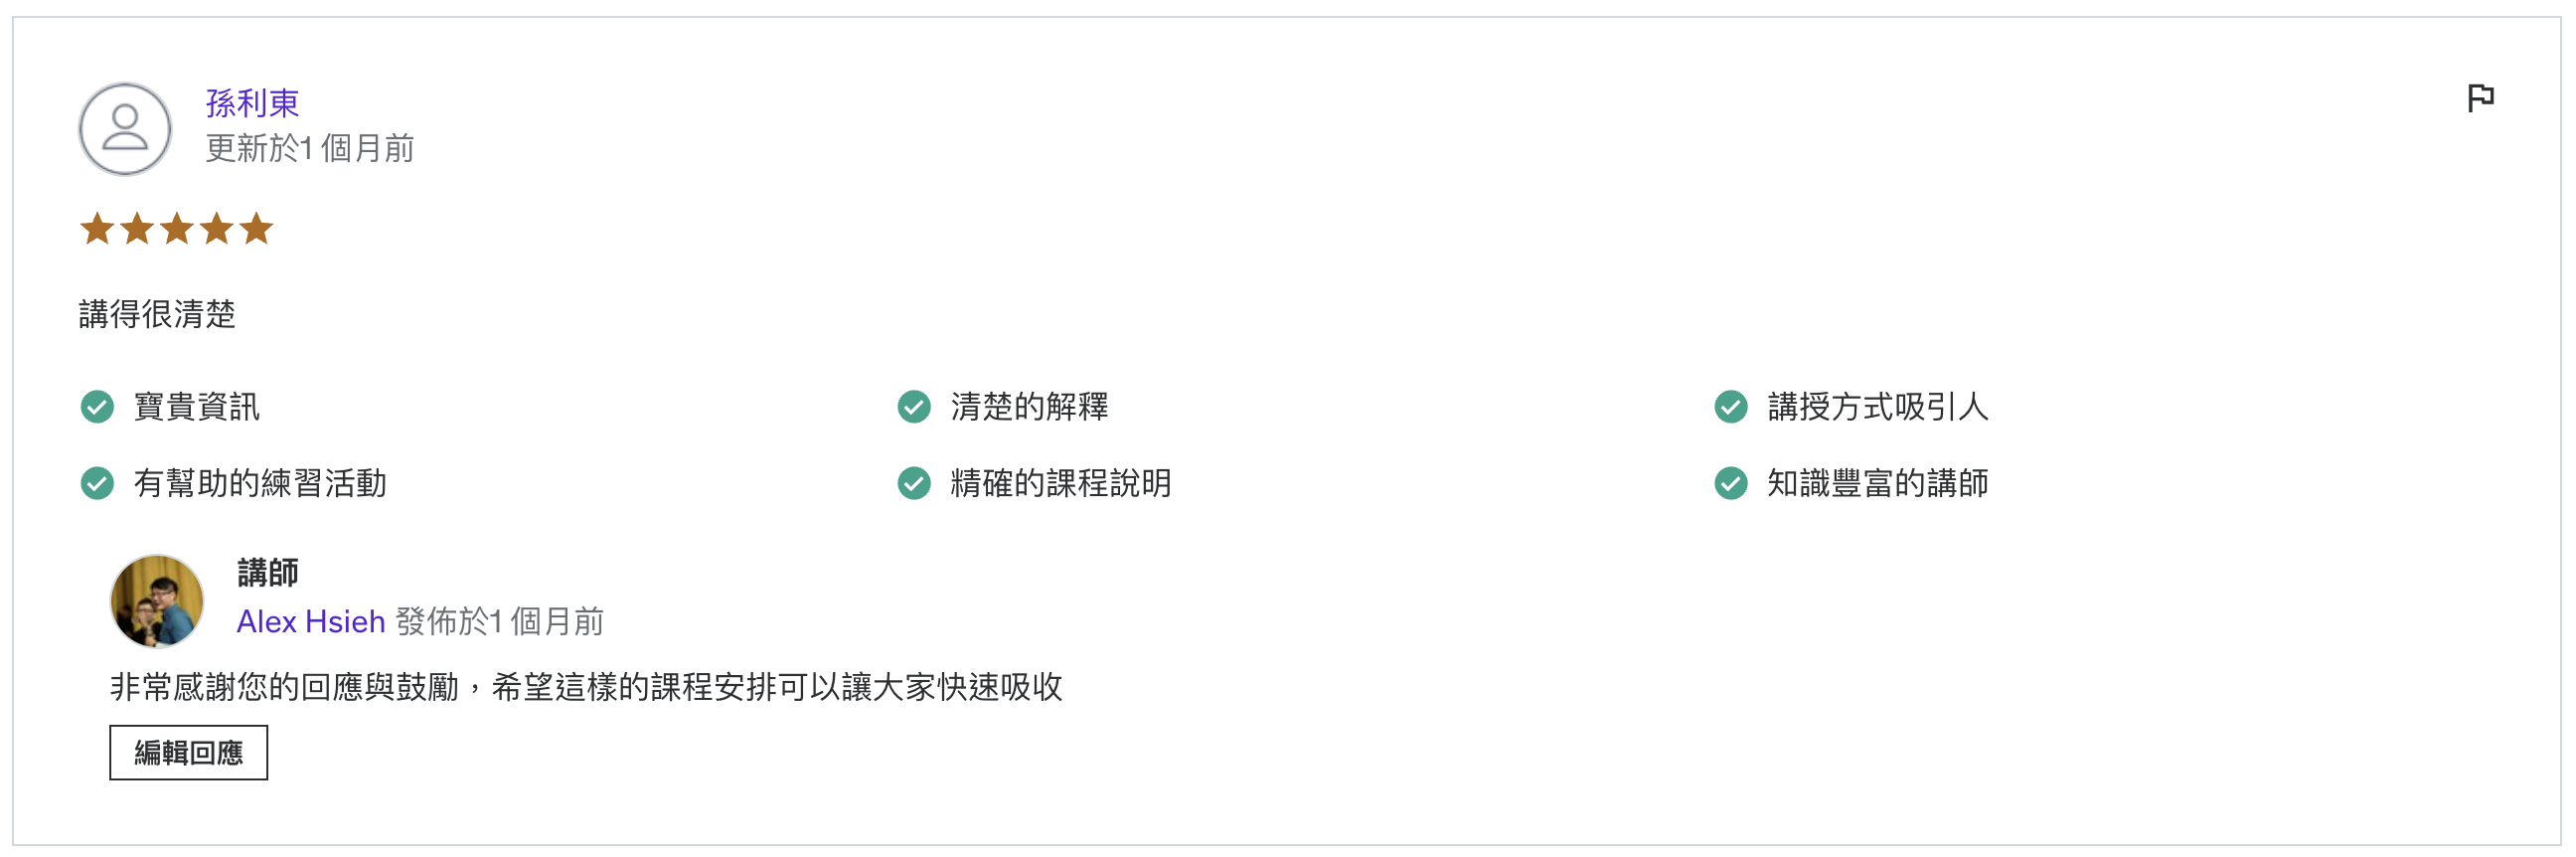The height and width of the screenshot is (857, 2576).
Task: Click the review text 講得很清楚
Action: [x=155, y=313]
